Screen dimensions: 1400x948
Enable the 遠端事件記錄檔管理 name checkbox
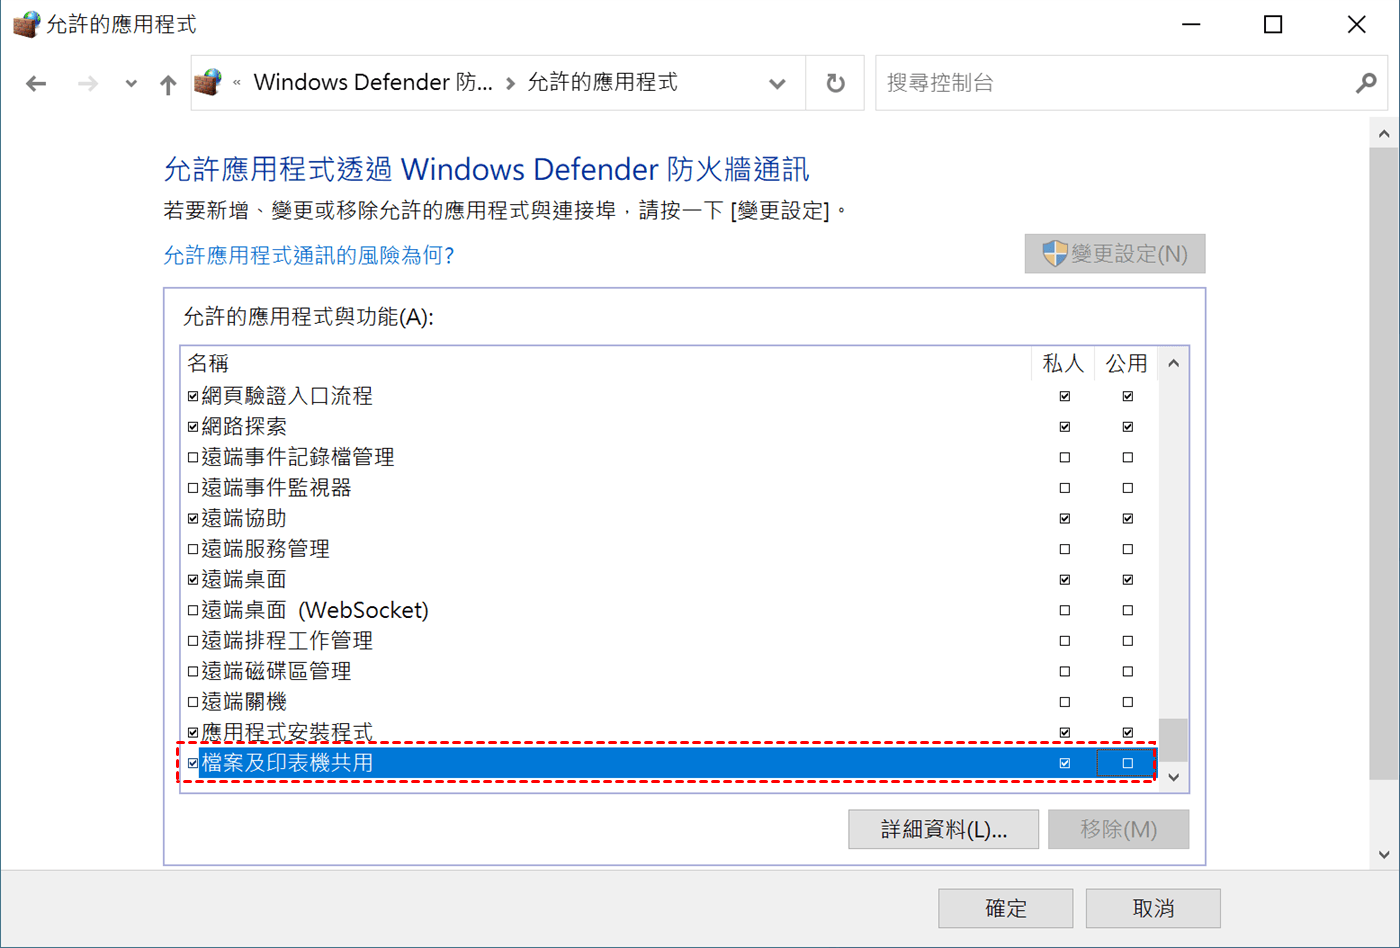tap(193, 458)
